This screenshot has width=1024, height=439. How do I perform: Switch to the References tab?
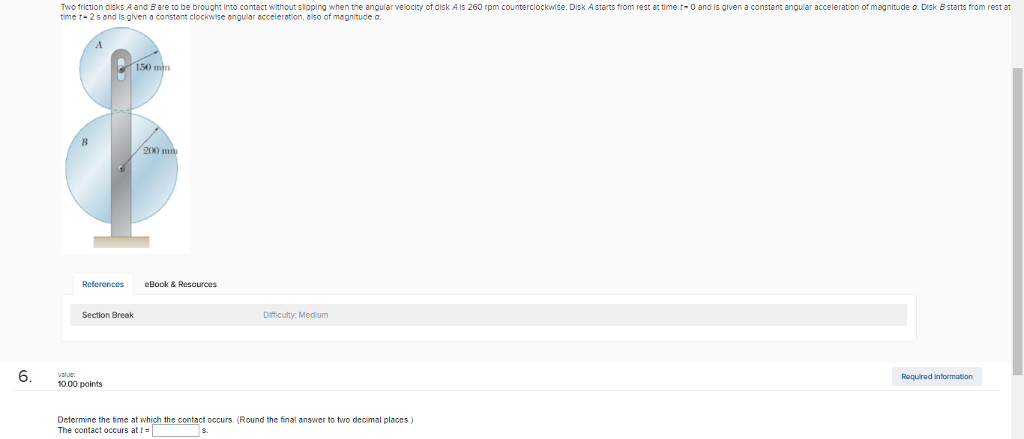coord(103,284)
